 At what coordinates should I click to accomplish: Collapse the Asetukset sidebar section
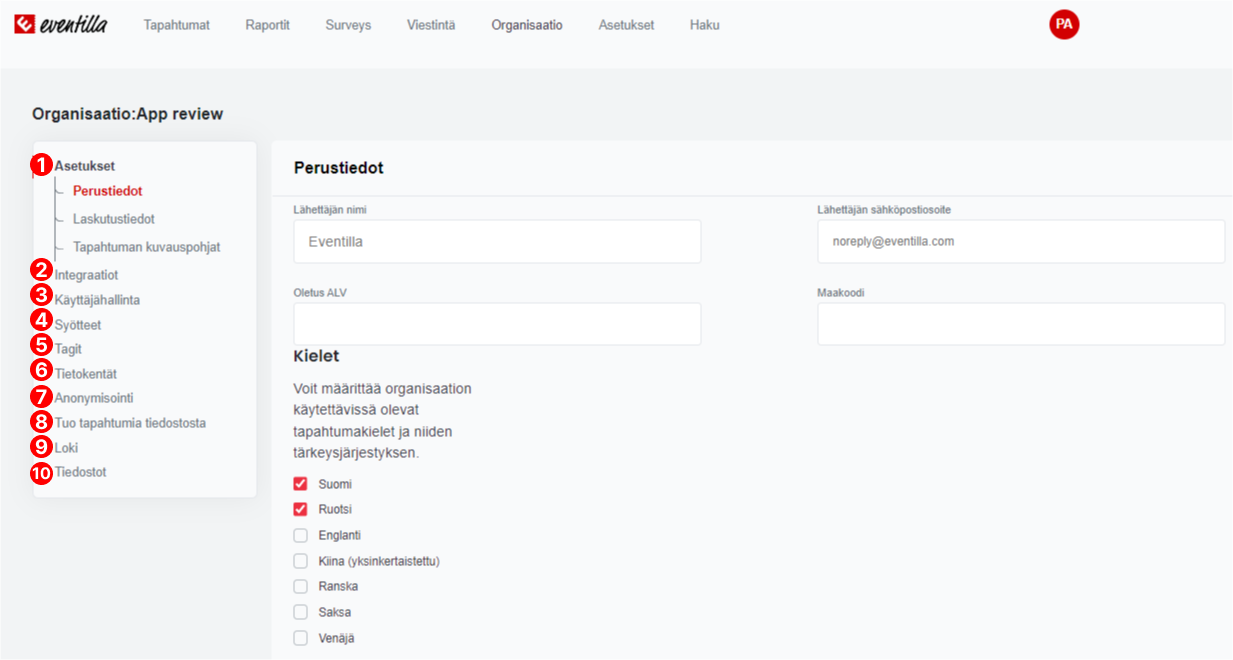[x=85, y=166]
